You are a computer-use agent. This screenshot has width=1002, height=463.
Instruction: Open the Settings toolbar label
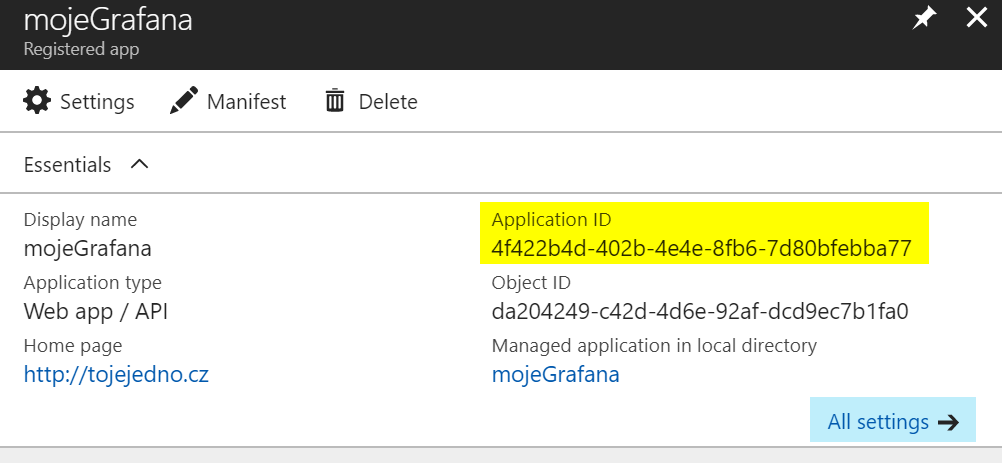97,102
